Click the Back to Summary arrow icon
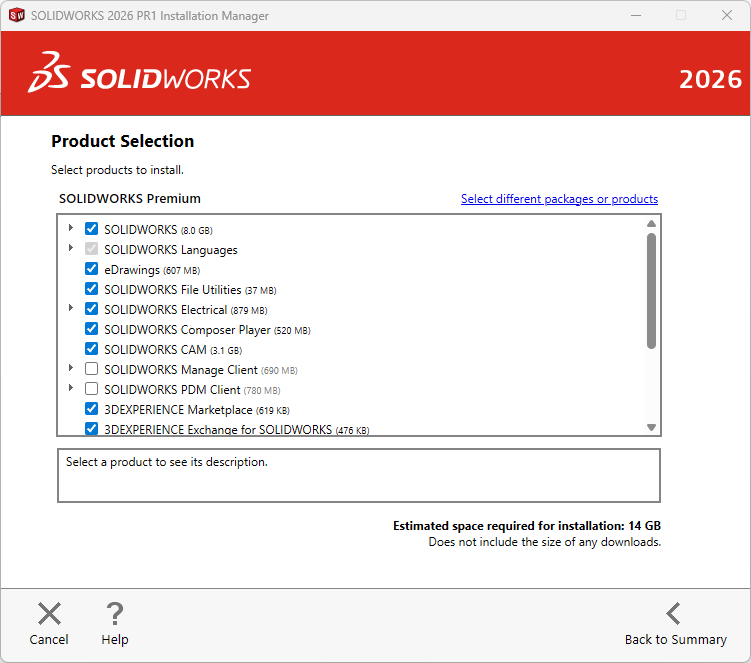 (674, 614)
